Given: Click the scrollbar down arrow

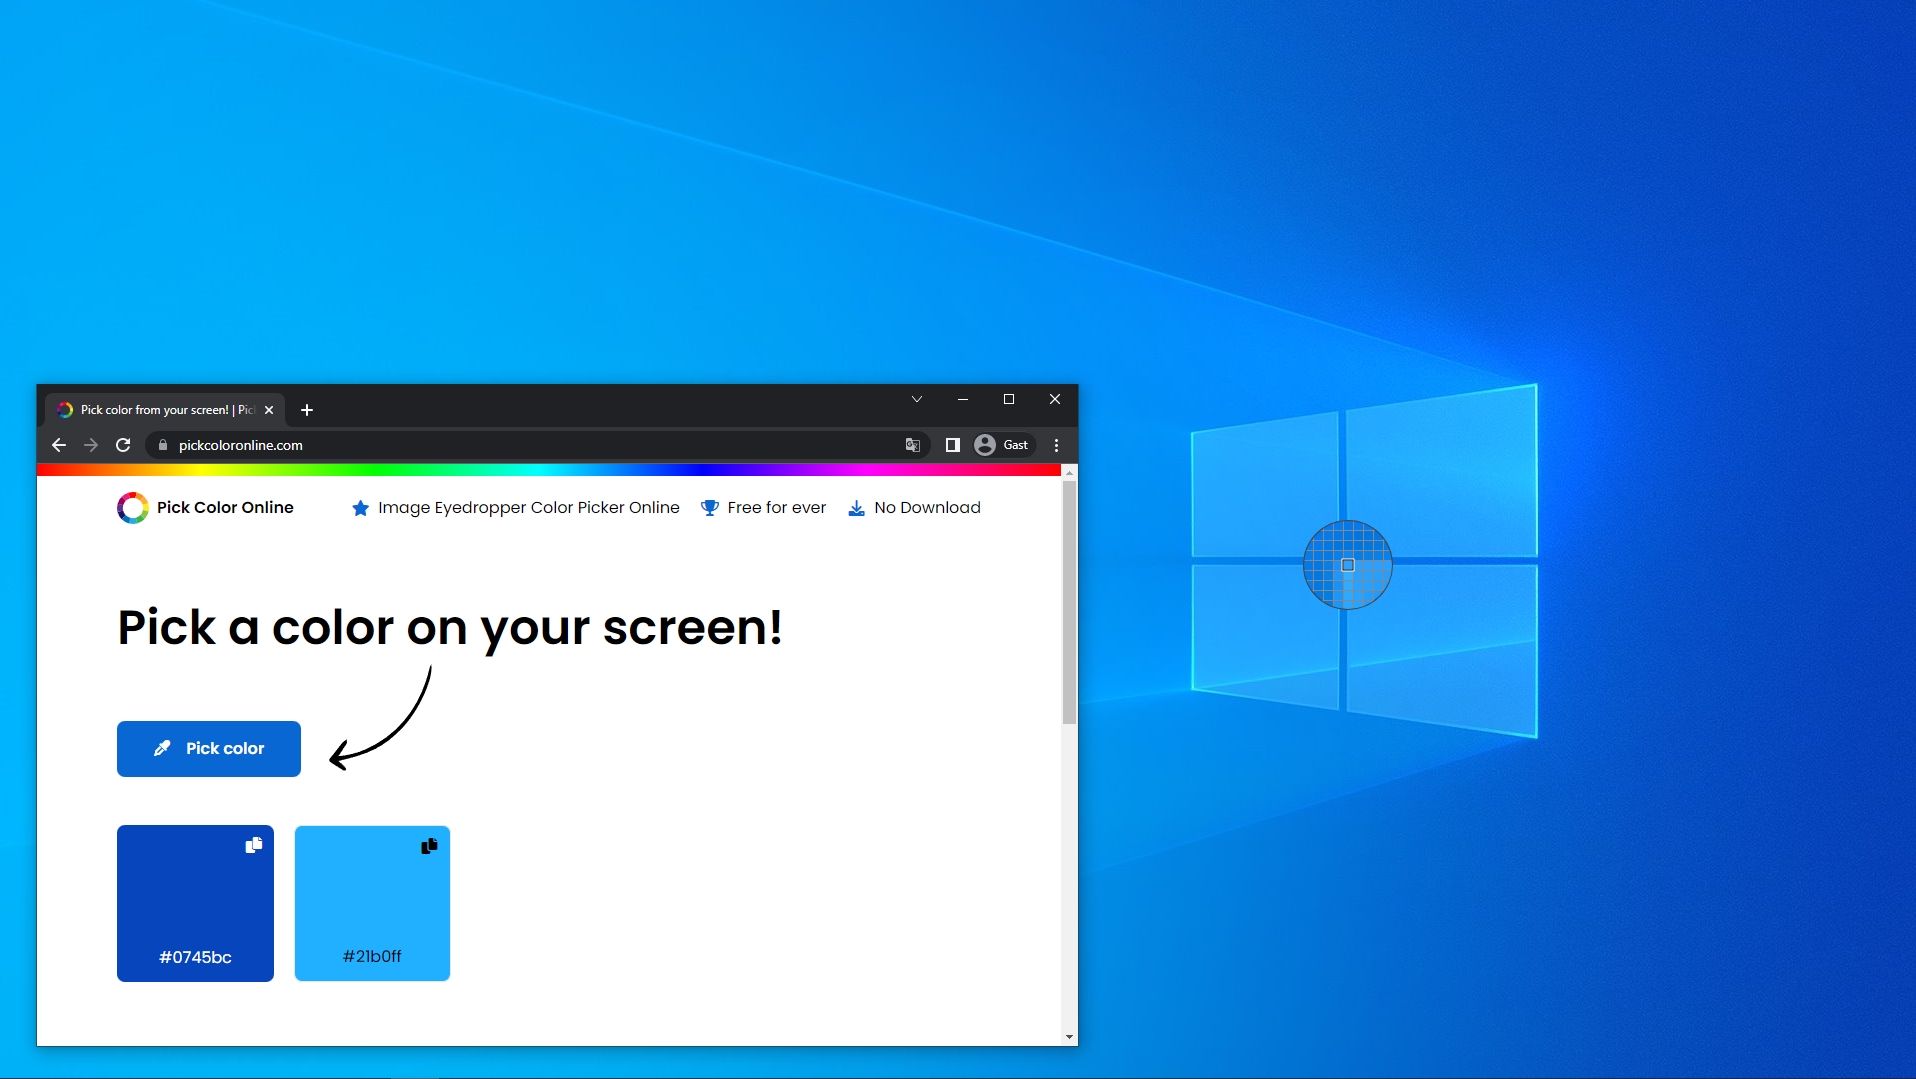Looking at the screenshot, I should [1069, 1036].
